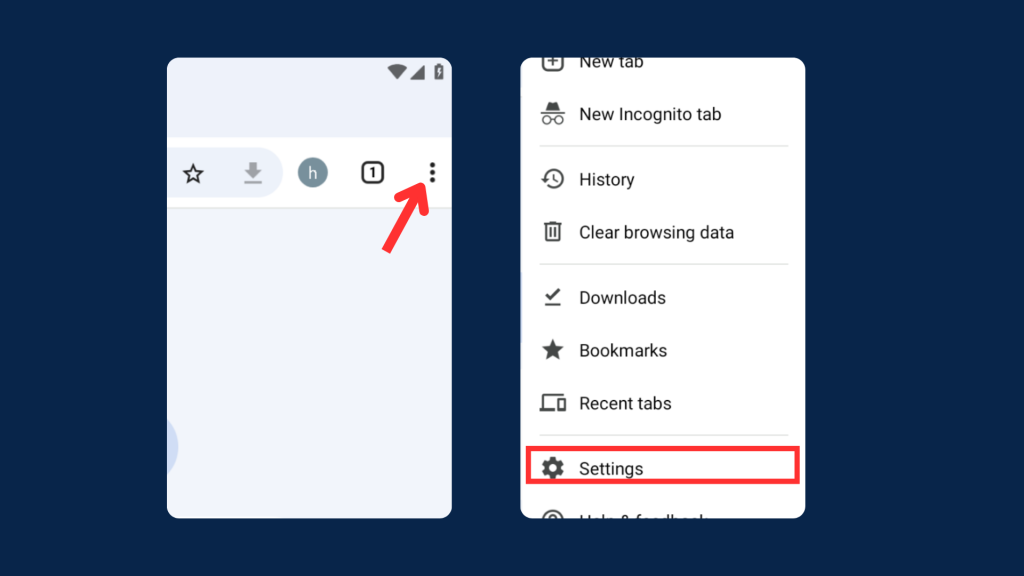Open the tab switcher showing 1
This screenshot has height=576, width=1024.
372,173
